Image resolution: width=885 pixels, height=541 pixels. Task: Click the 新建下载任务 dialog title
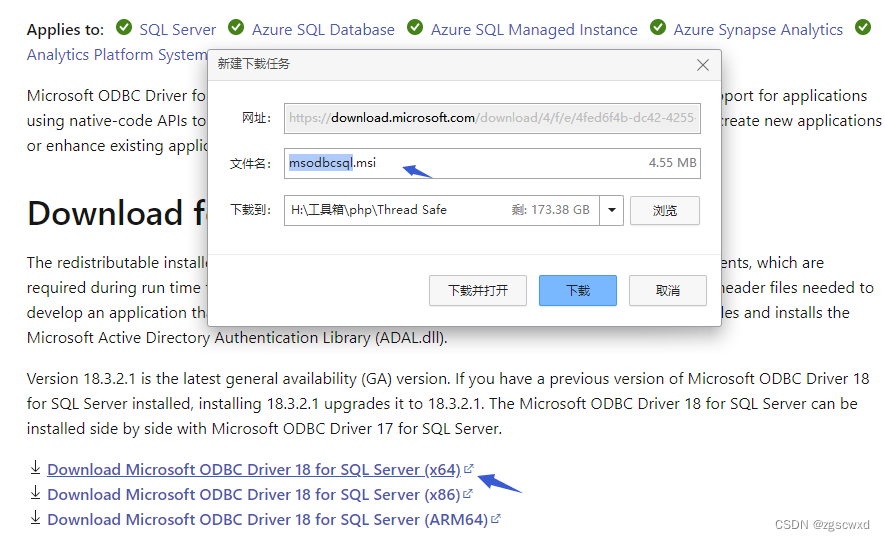tap(253, 64)
